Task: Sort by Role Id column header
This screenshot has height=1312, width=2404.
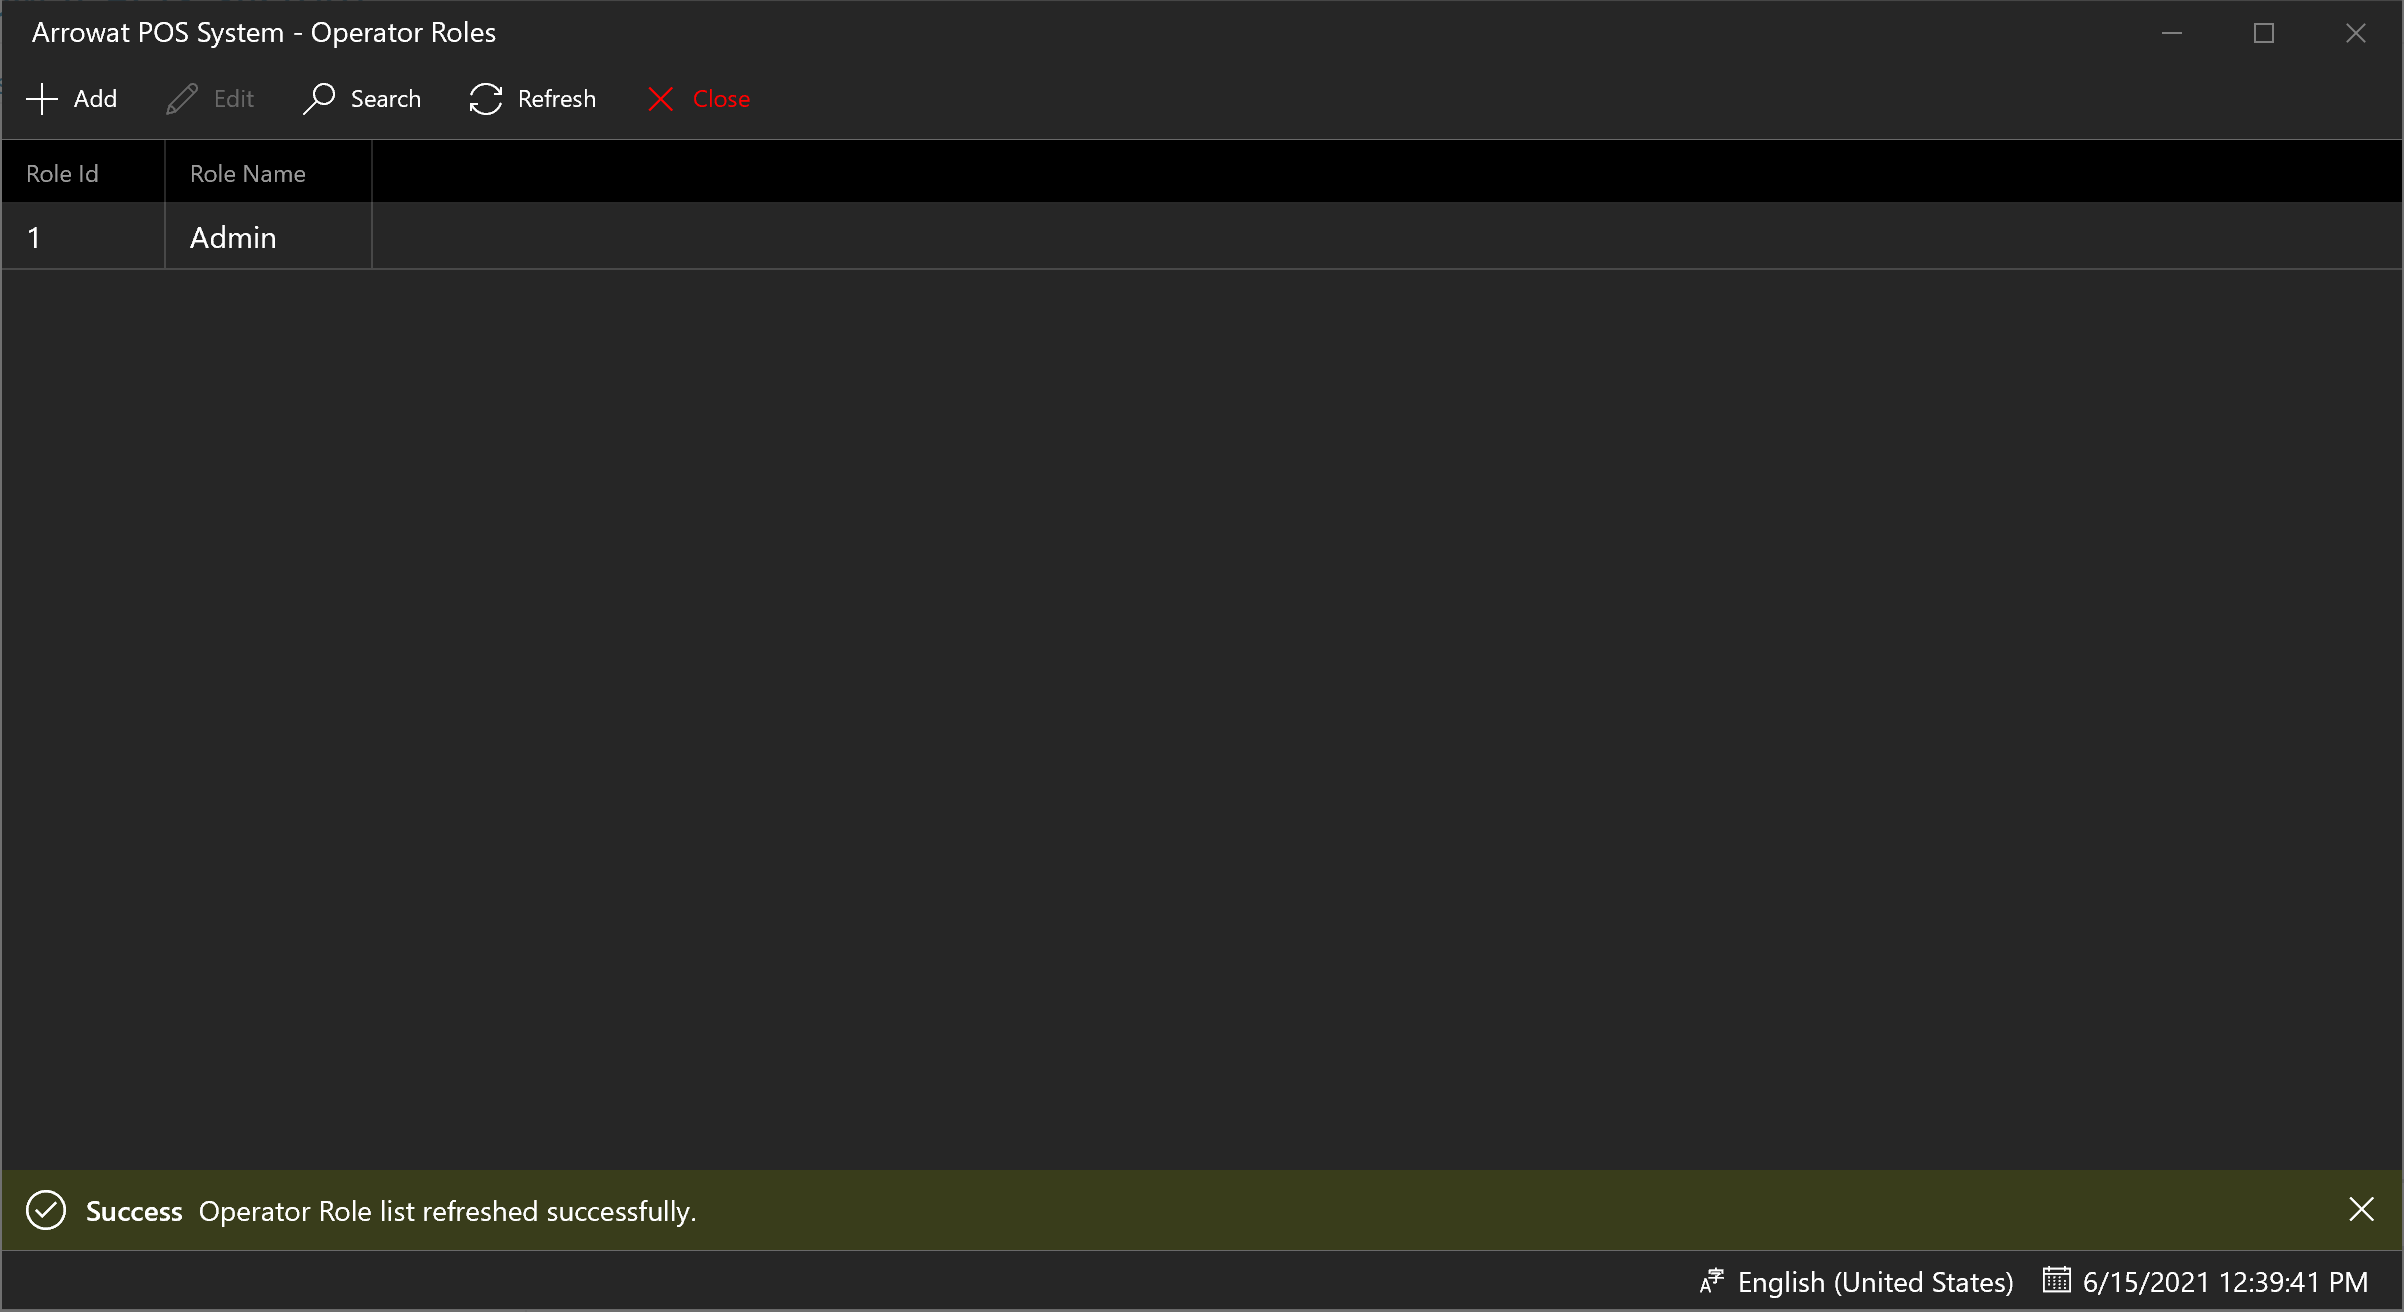Action: 83,173
